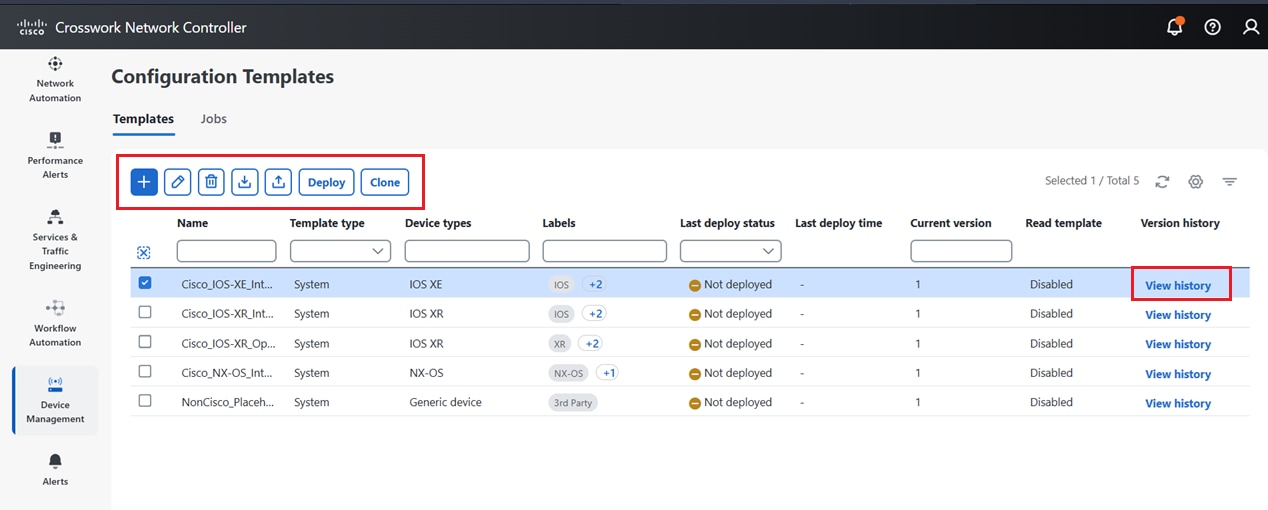Image resolution: width=1268 pixels, height=510 pixels.
Task: View history for Cisco_IOS-XR_Int template
Action: pos(1178,315)
